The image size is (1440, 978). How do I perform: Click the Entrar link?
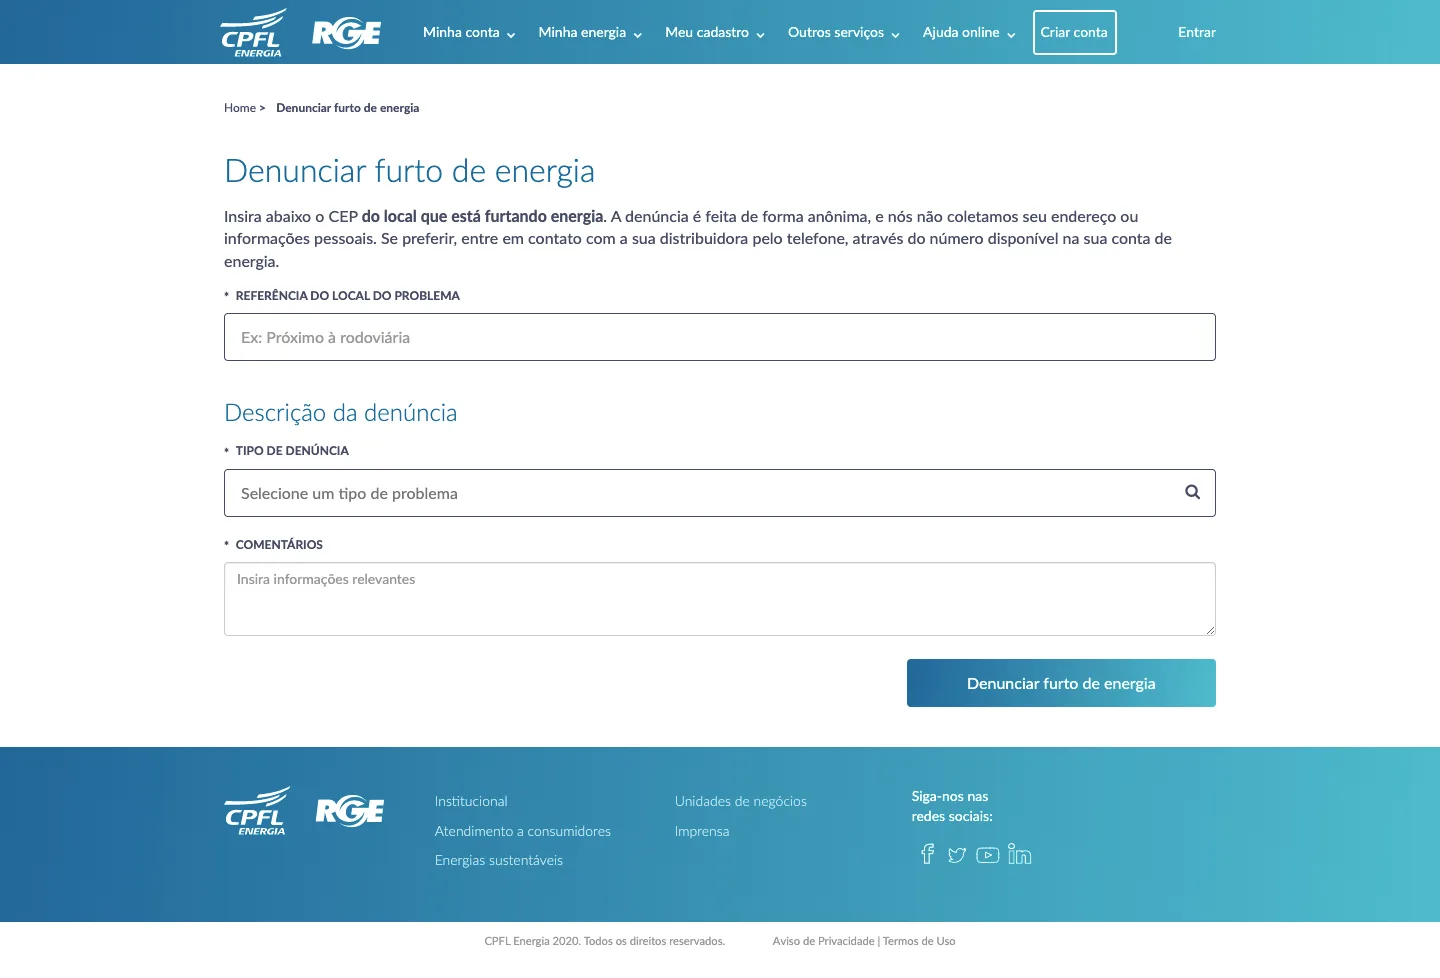pos(1197,33)
